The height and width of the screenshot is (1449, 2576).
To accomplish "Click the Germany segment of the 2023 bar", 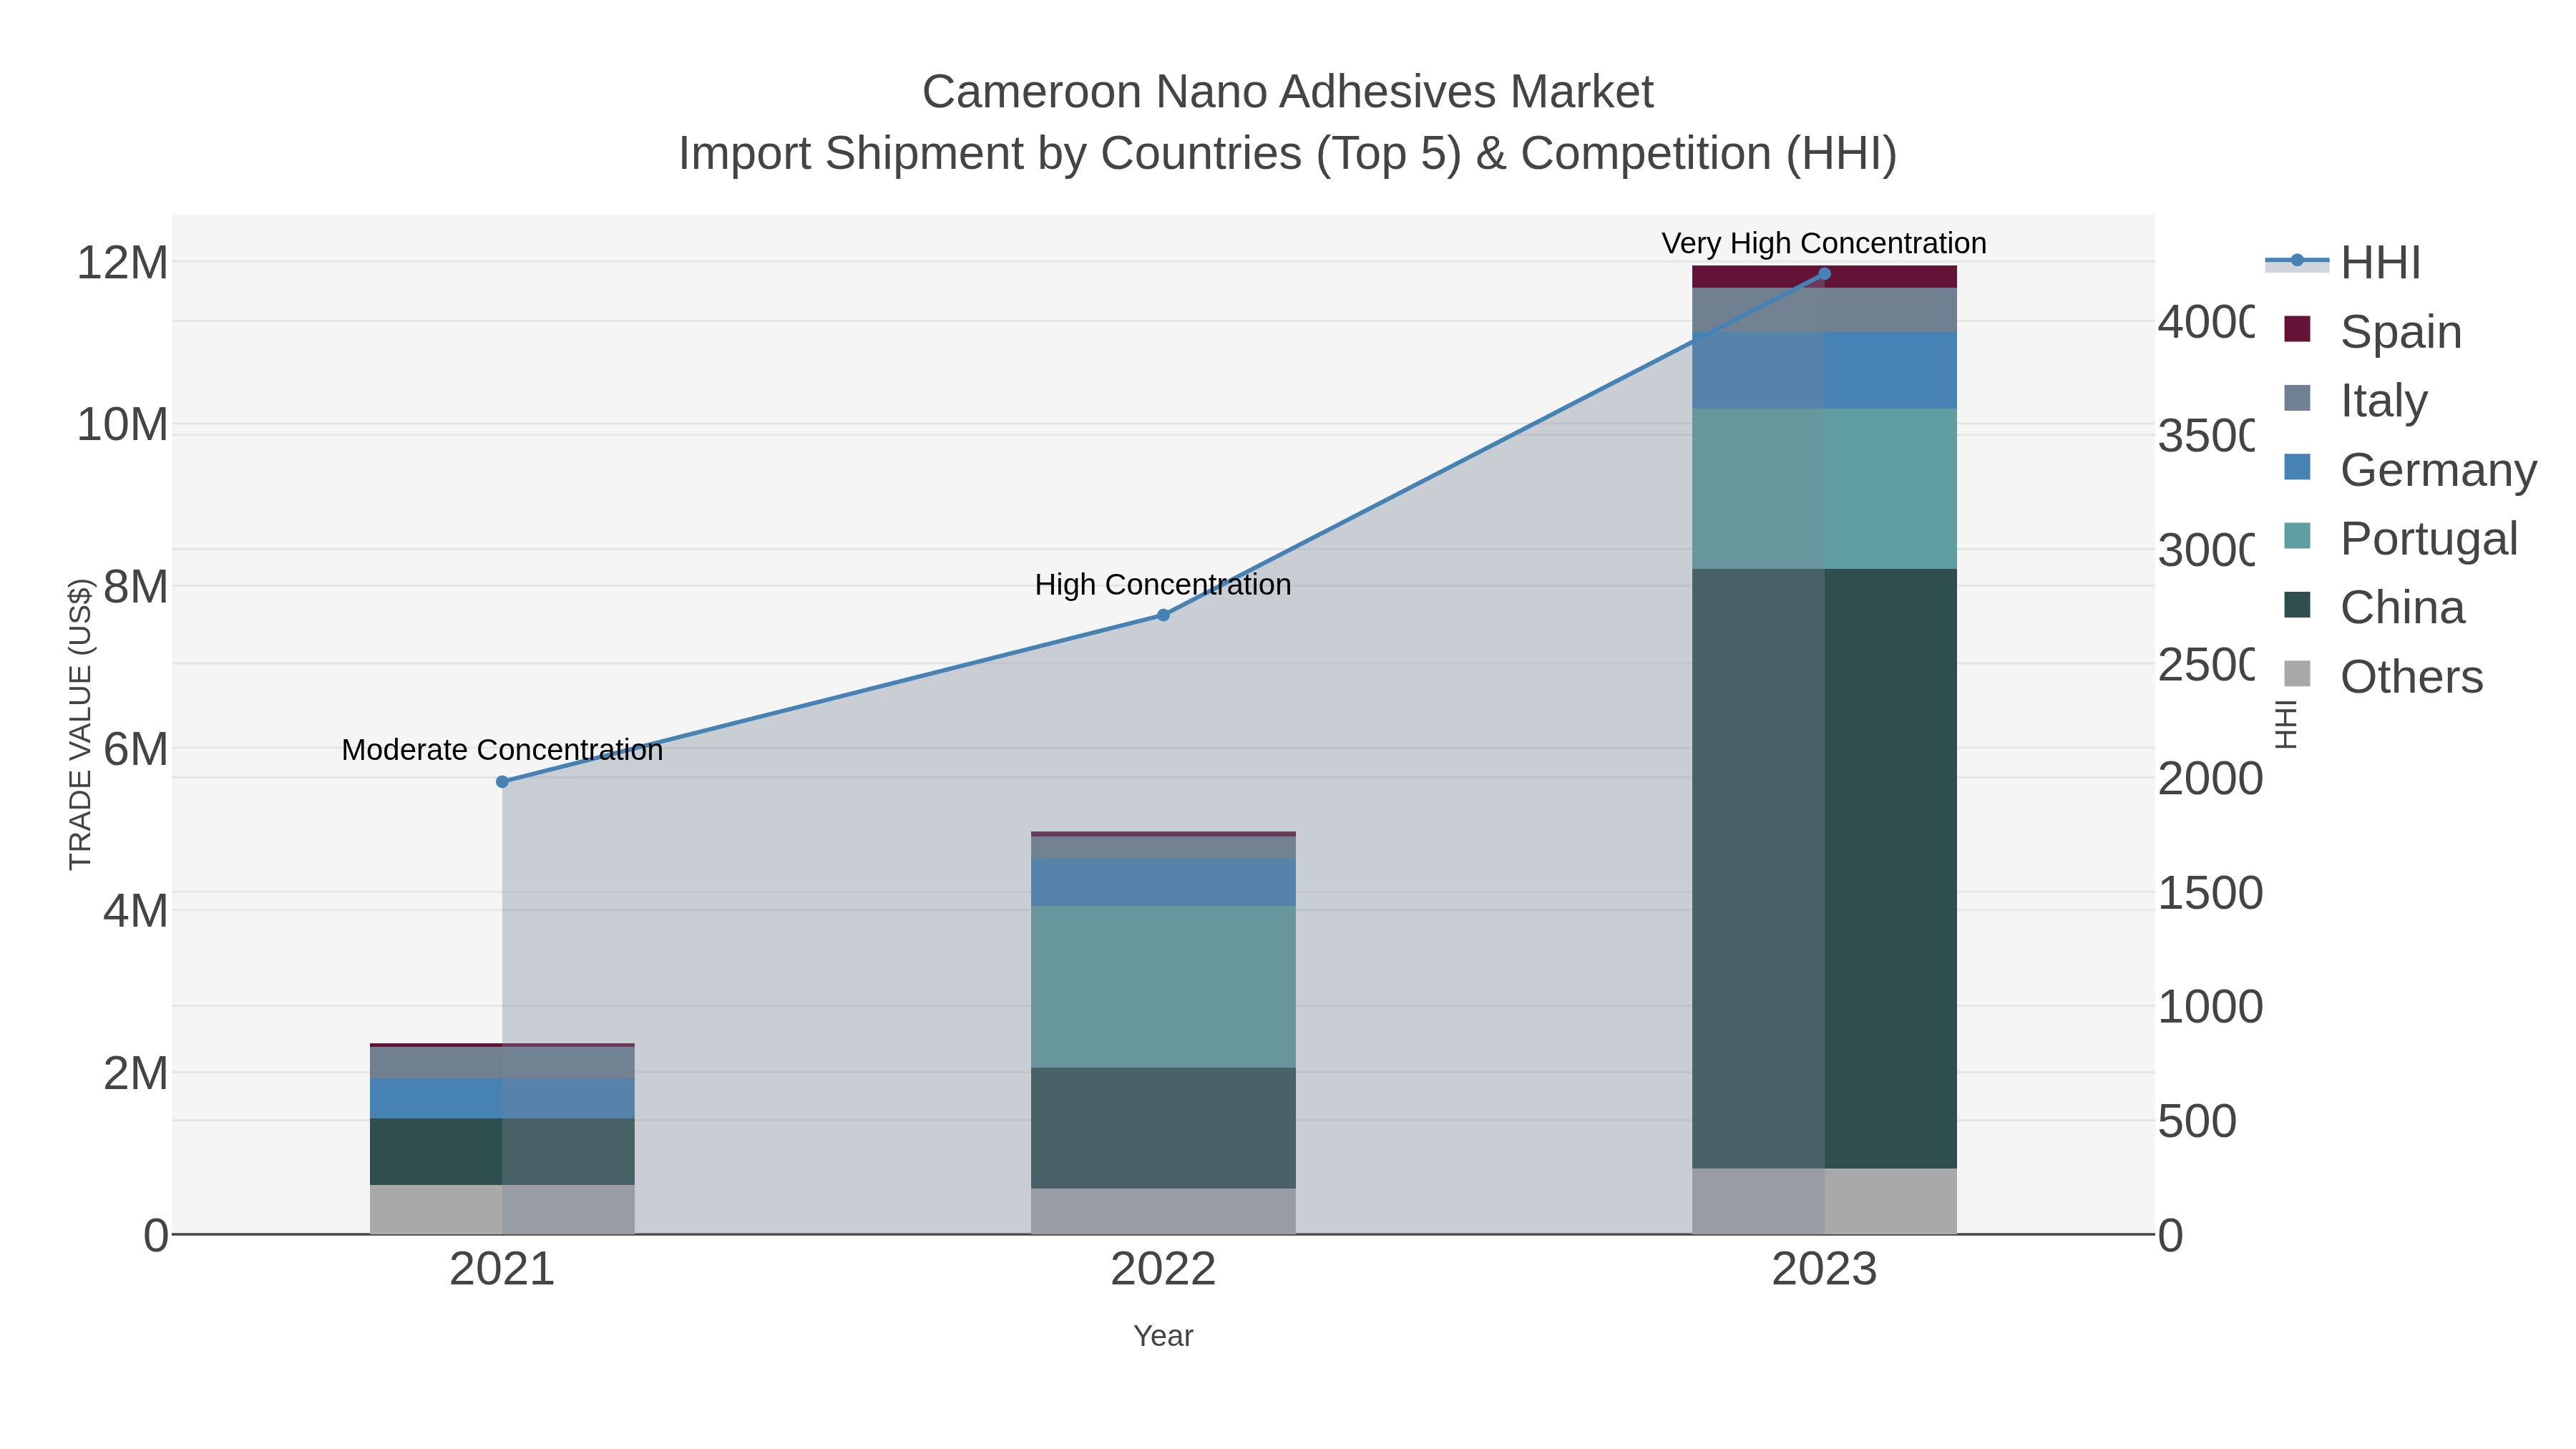I will point(1824,370).
